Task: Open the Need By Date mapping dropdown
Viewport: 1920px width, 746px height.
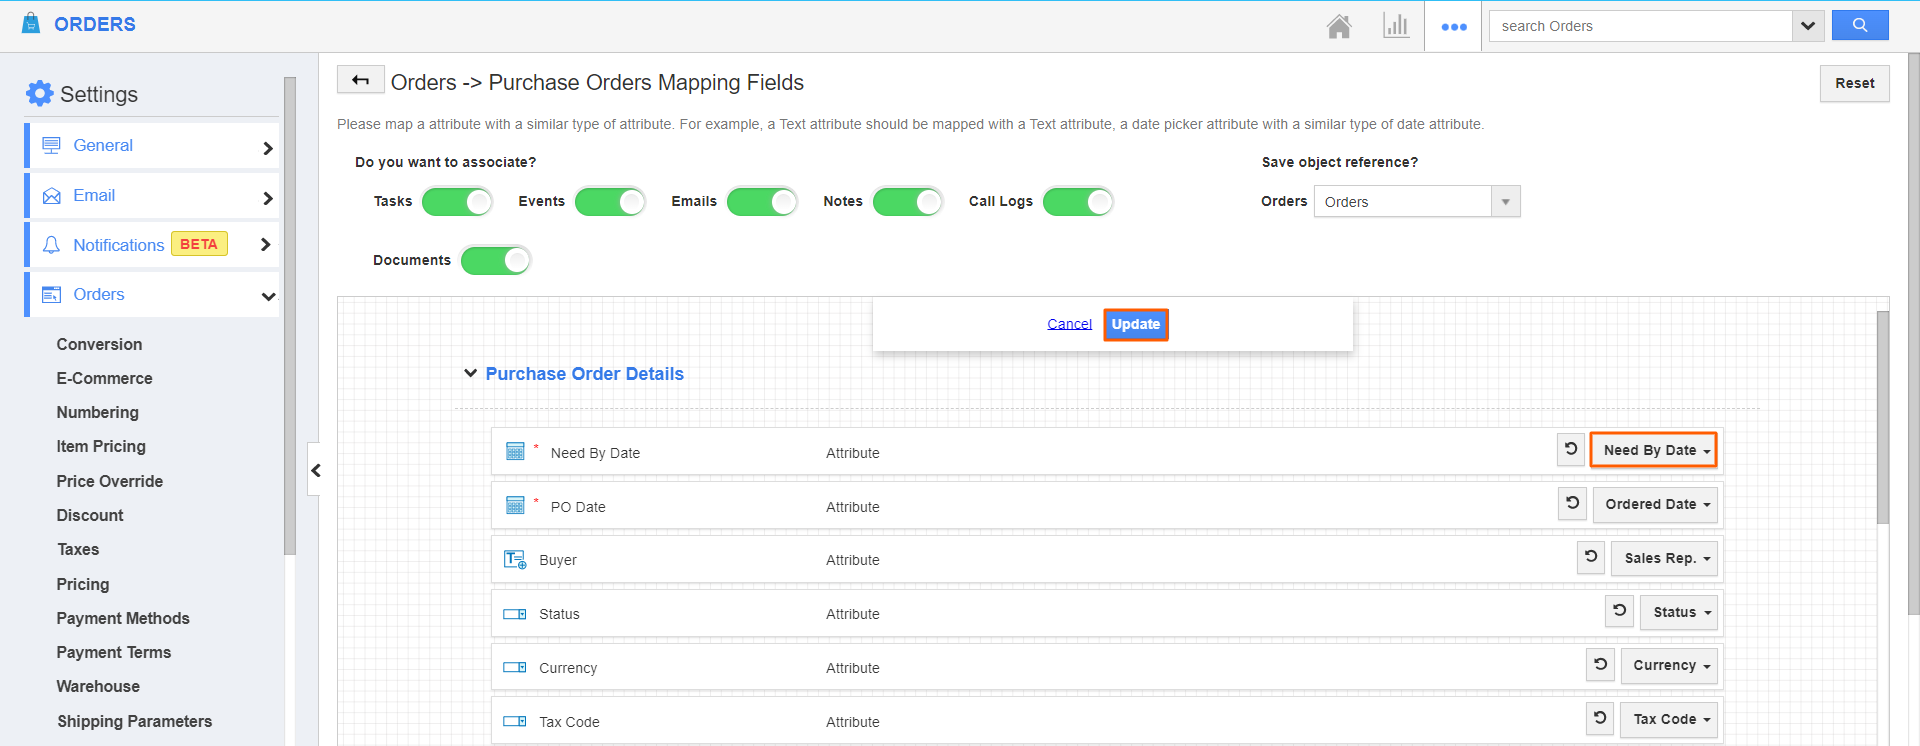Action: tap(1654, 450)
